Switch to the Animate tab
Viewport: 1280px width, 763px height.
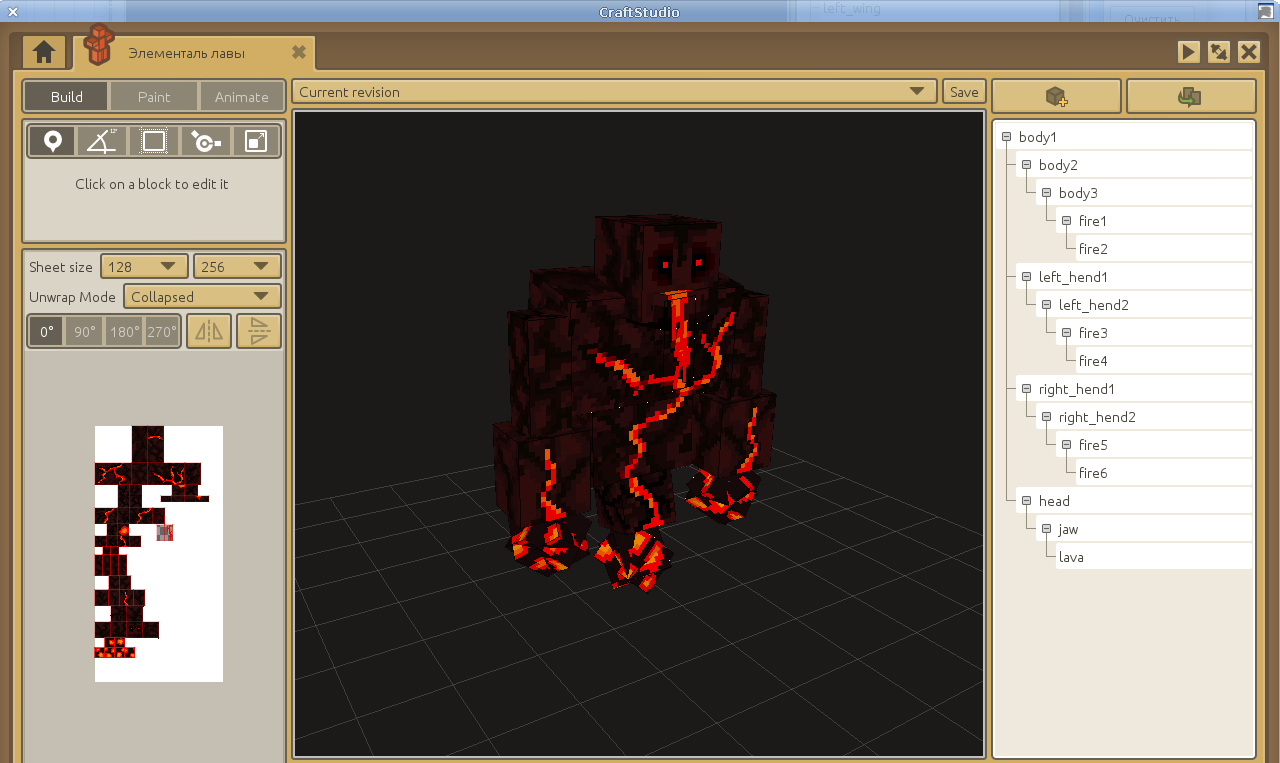tap(241, 97)
